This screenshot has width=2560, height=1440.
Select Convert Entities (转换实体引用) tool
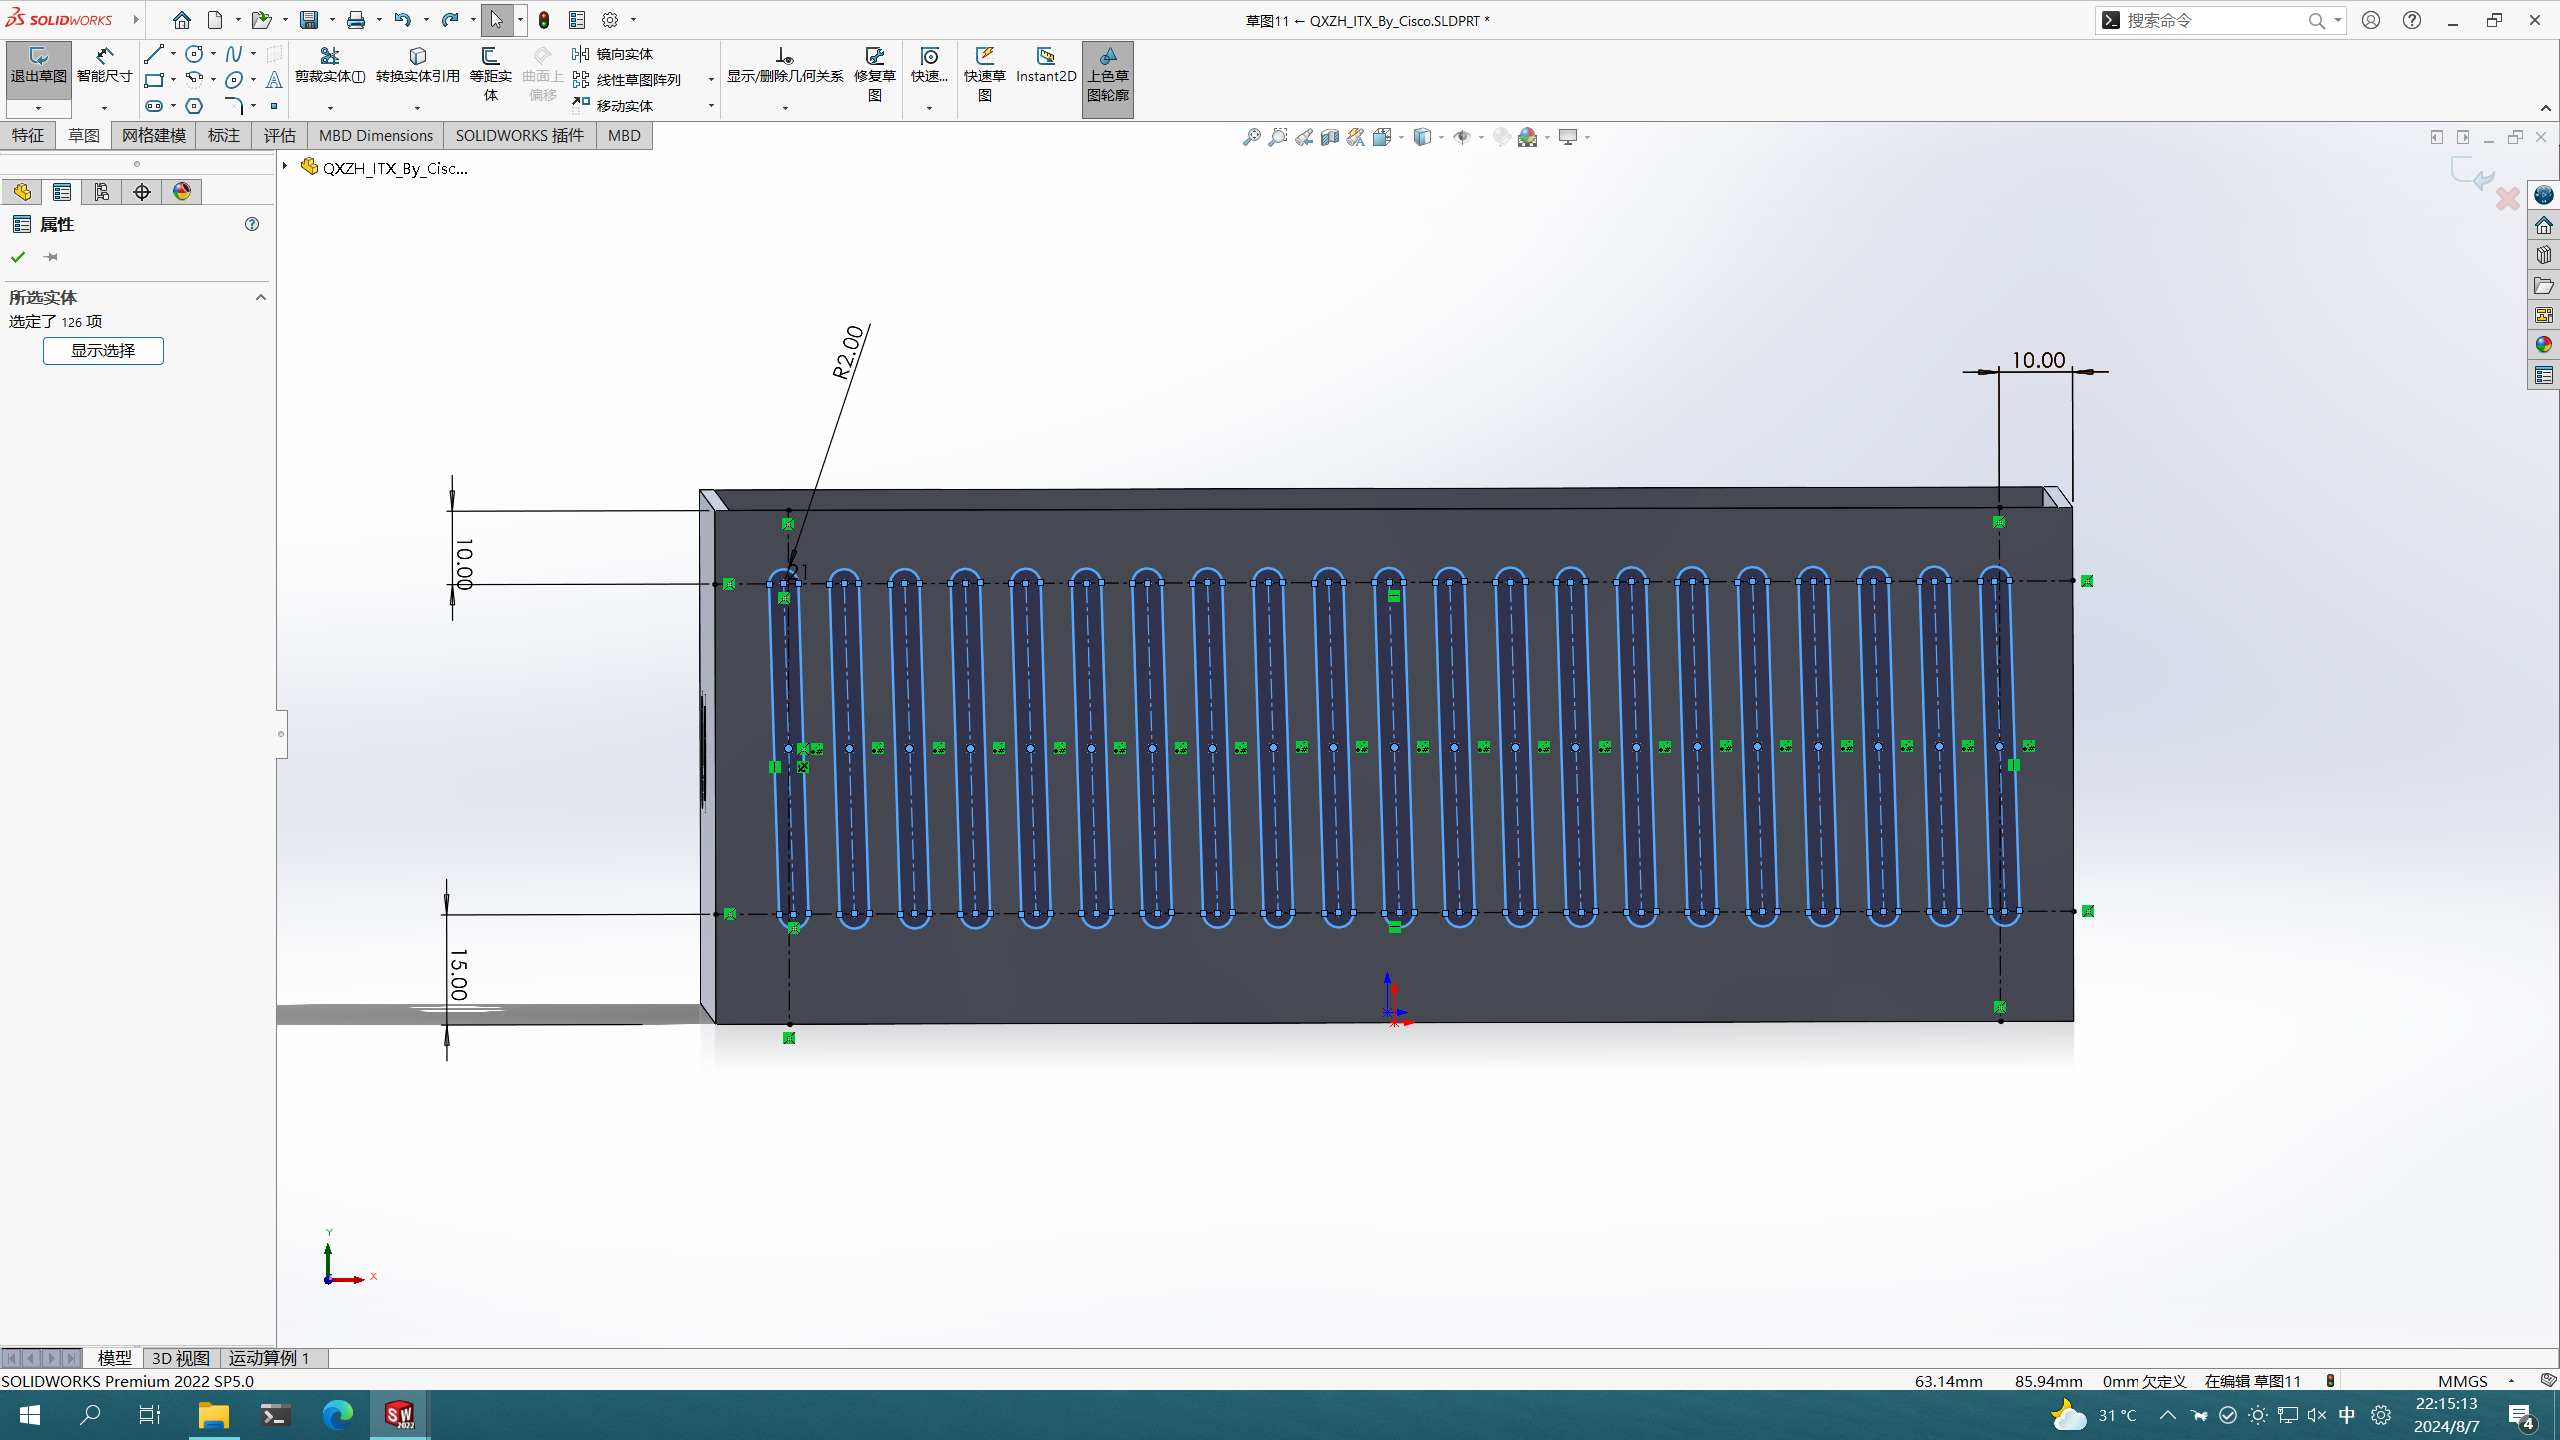coord(417,64)
